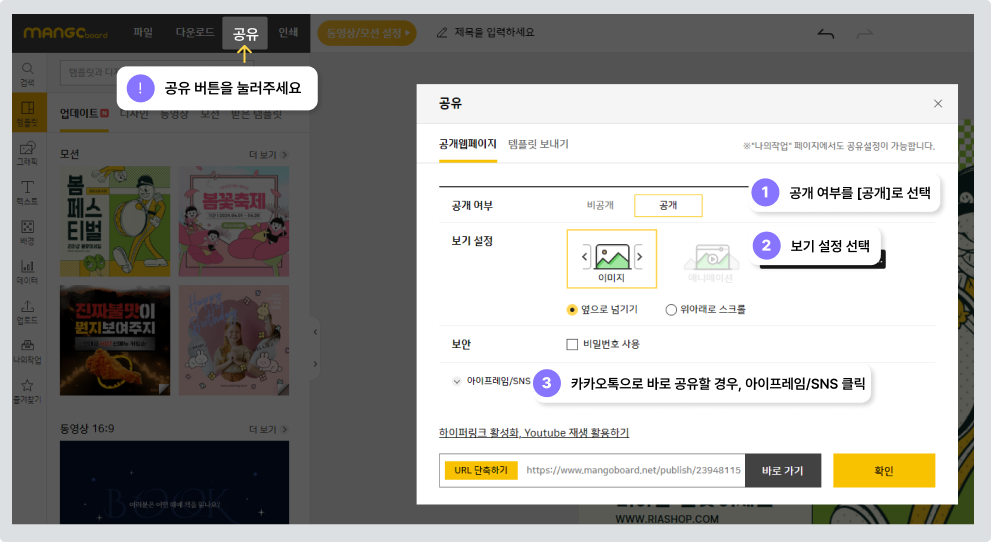This screenshot has width=991, height=542.
Task: Select the 위아래로 스크롤 radio option
Action: 671,310
